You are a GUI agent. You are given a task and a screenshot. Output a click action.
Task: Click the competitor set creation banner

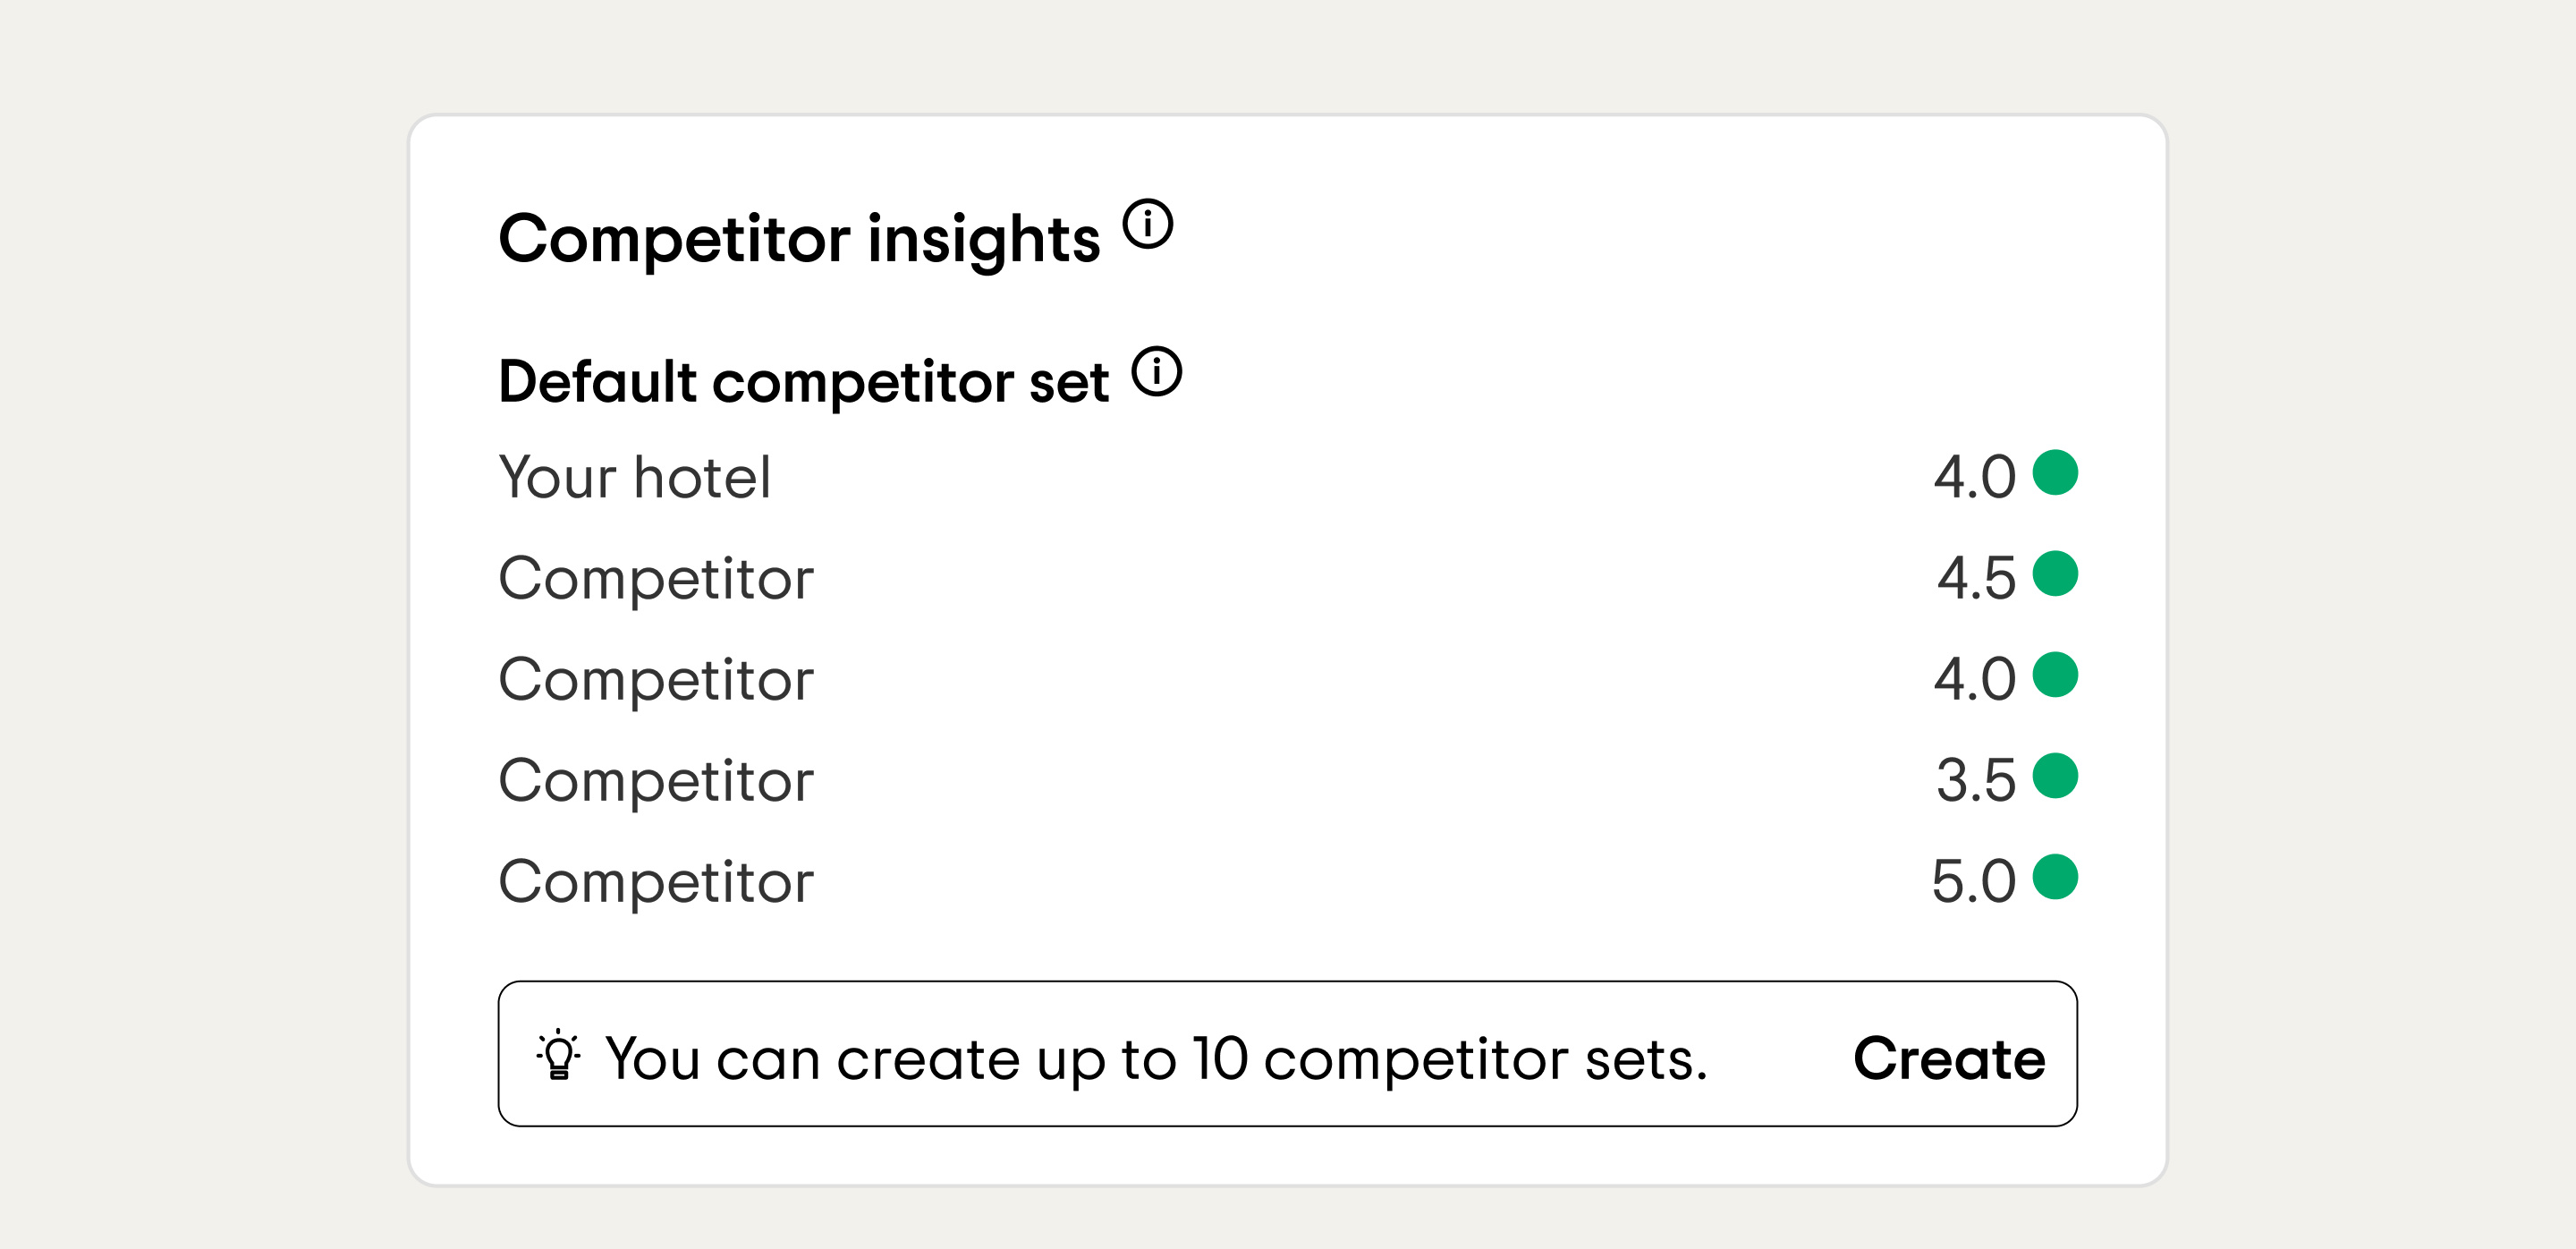pyautogui.click(x=1290, y=1055)
